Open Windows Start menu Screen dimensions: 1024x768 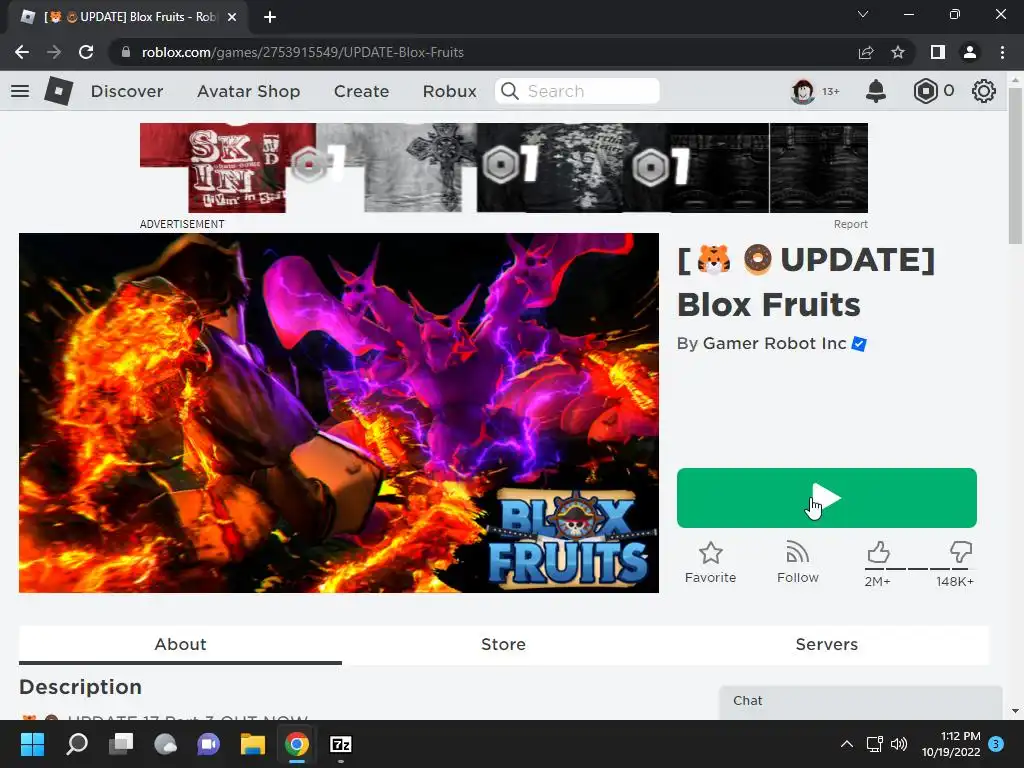pyautogui.click(x=32, y=744)
